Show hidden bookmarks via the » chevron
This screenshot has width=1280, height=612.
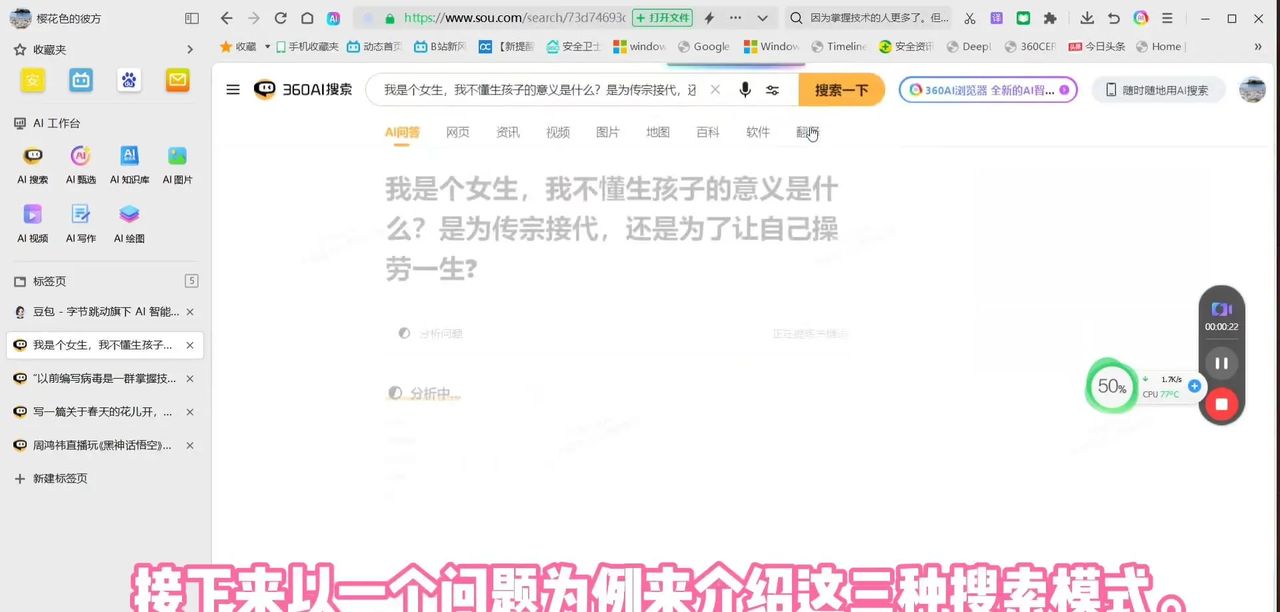tap(1258, 46)
